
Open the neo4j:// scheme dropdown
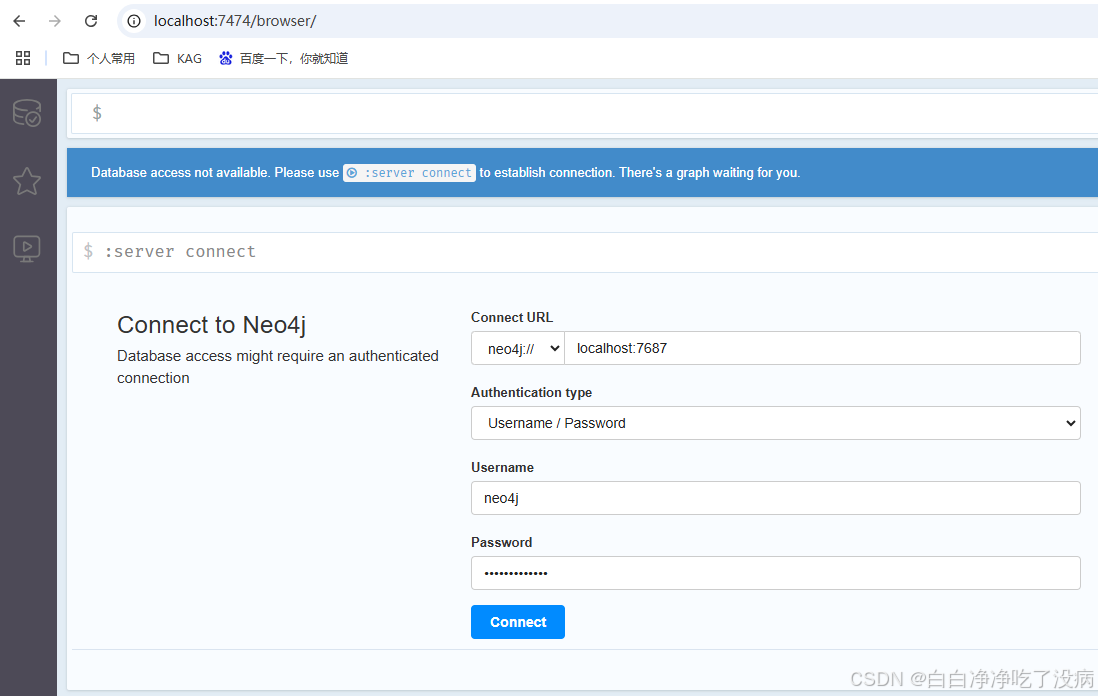coord(517,348)
